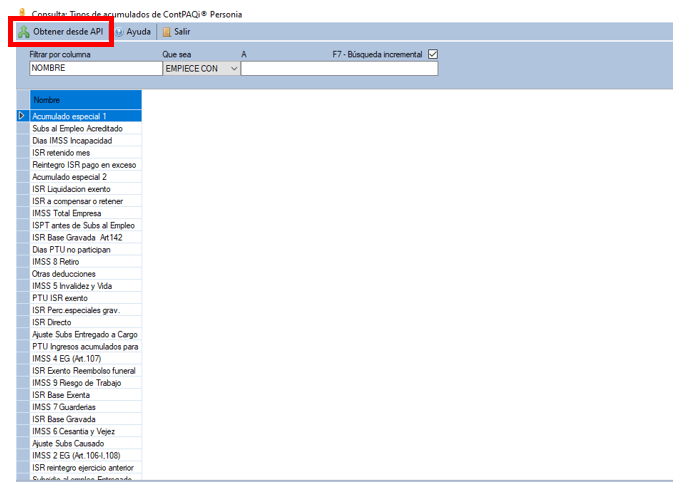Select row ISPT antes de Subs al Empleo
This screenshot has height=484, width=679.
pyautogui.click(x=86, y=225)
